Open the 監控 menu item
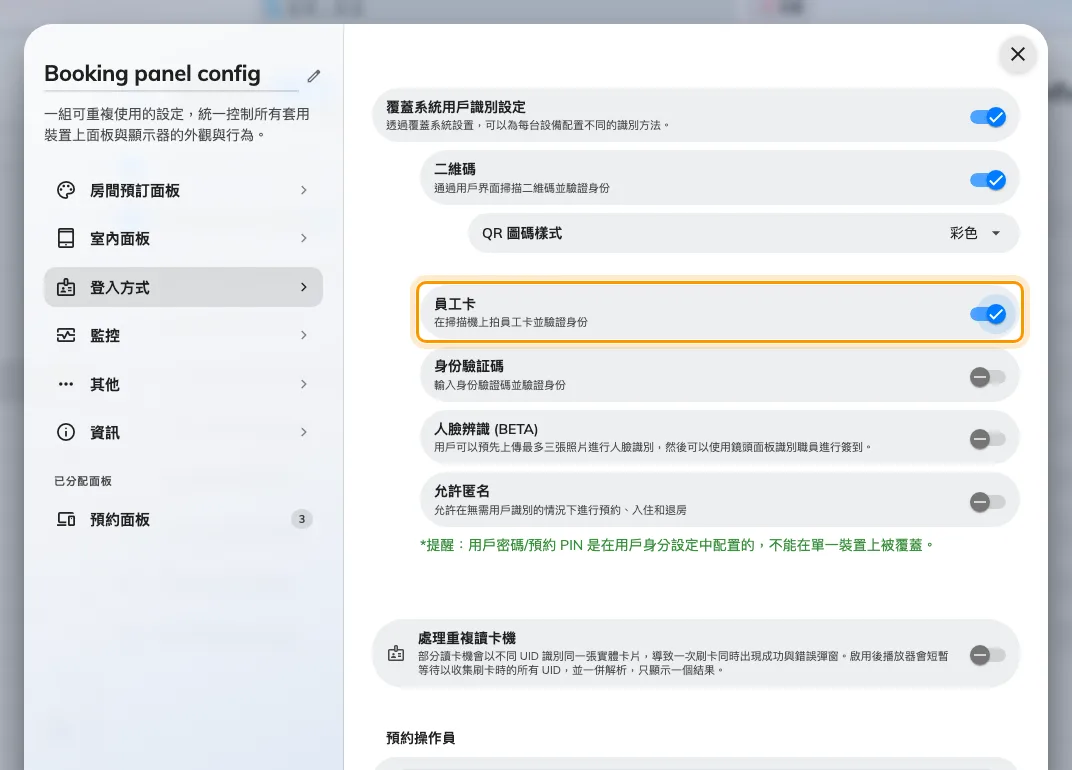 click(x=183, y=335)
